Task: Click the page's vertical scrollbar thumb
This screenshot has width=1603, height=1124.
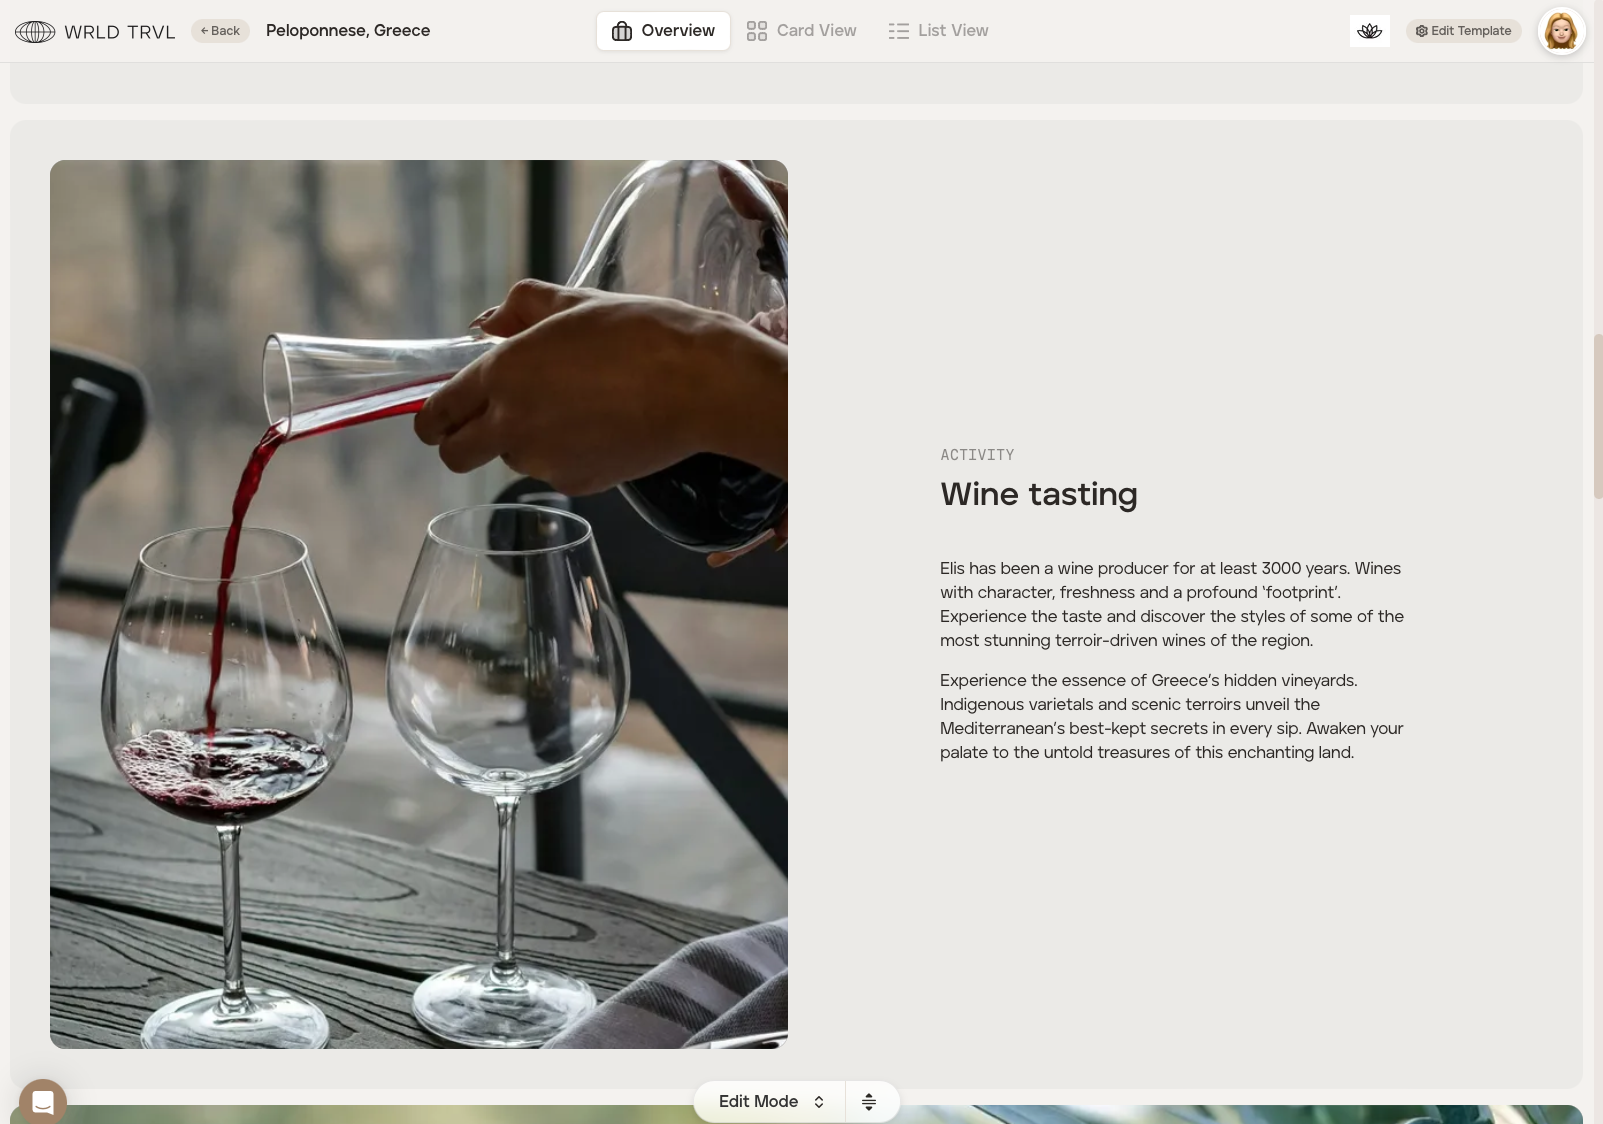Action: (1597, 415)
